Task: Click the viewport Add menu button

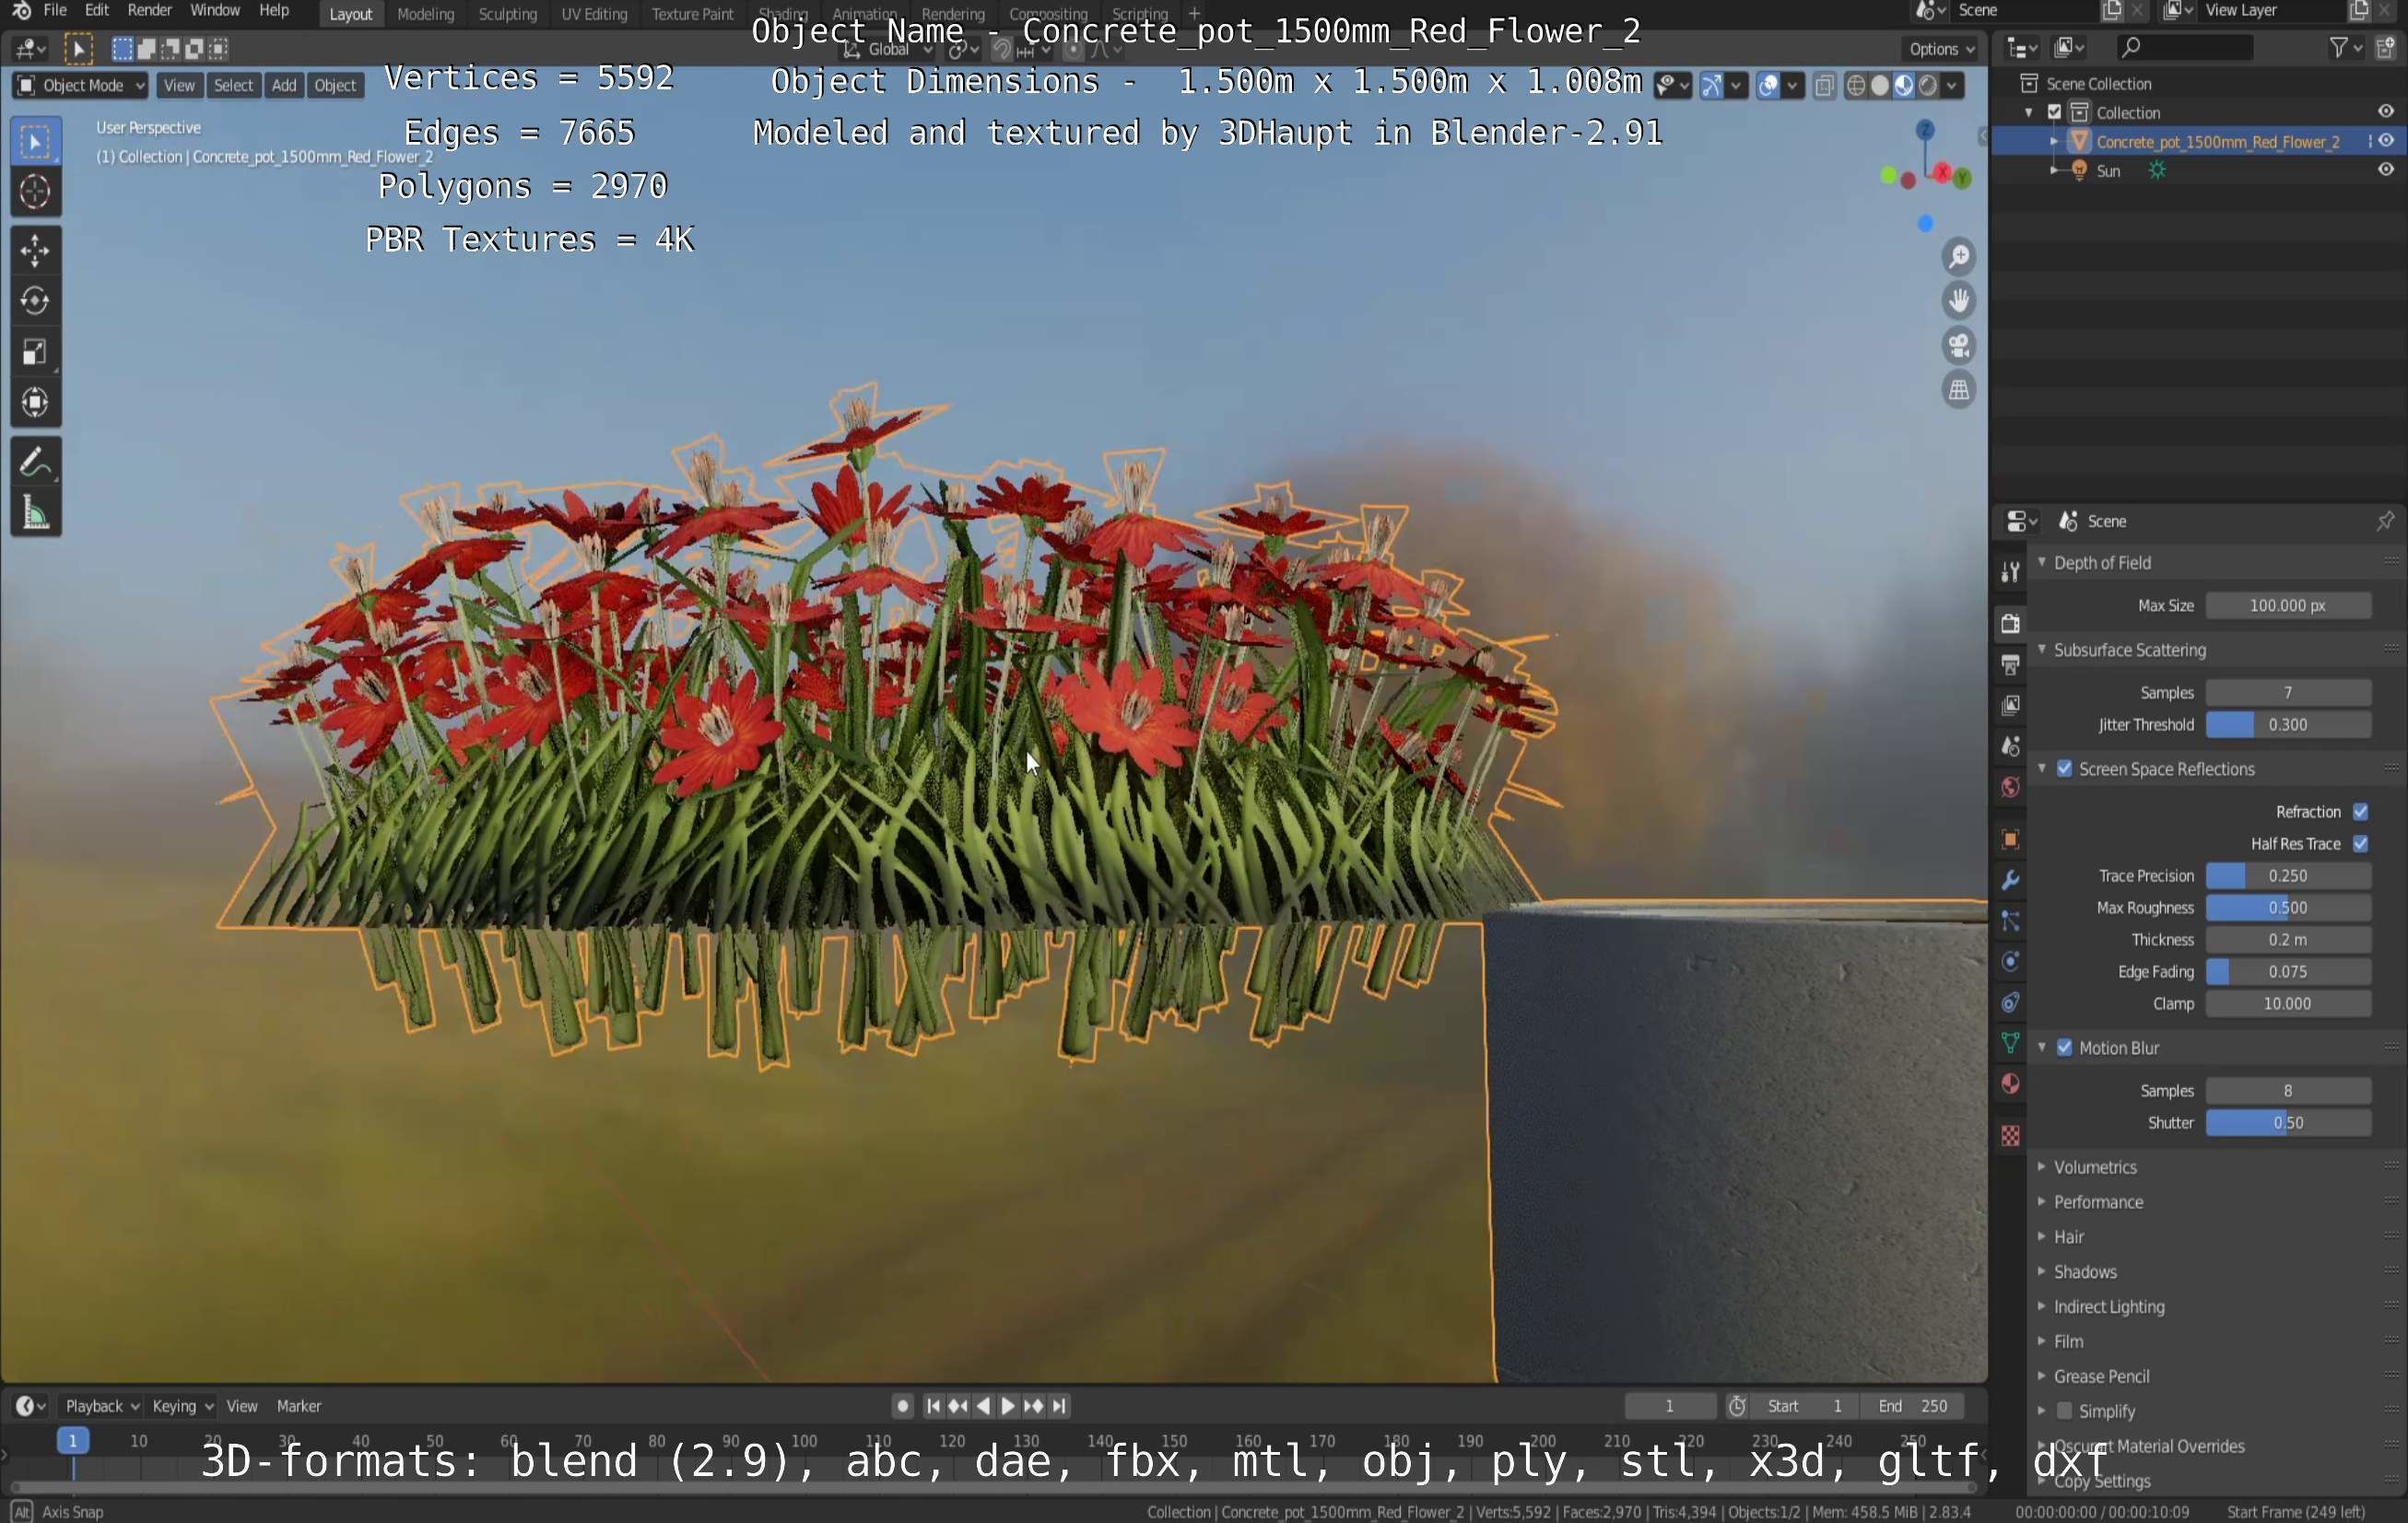Action: pos(284,86)
